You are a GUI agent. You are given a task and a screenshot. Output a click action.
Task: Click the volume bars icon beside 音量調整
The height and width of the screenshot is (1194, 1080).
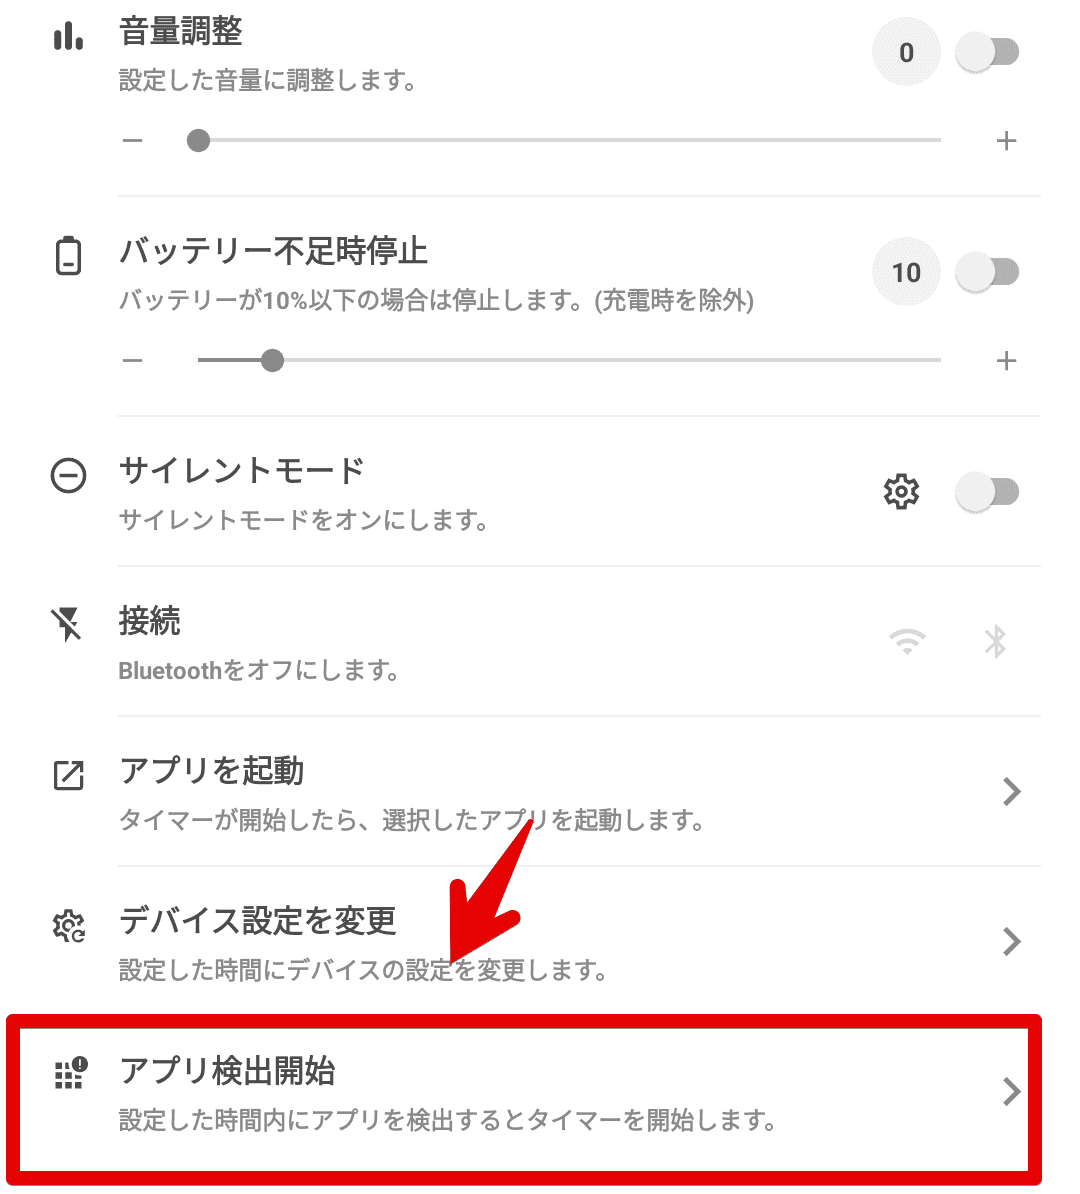click(69, 36)
